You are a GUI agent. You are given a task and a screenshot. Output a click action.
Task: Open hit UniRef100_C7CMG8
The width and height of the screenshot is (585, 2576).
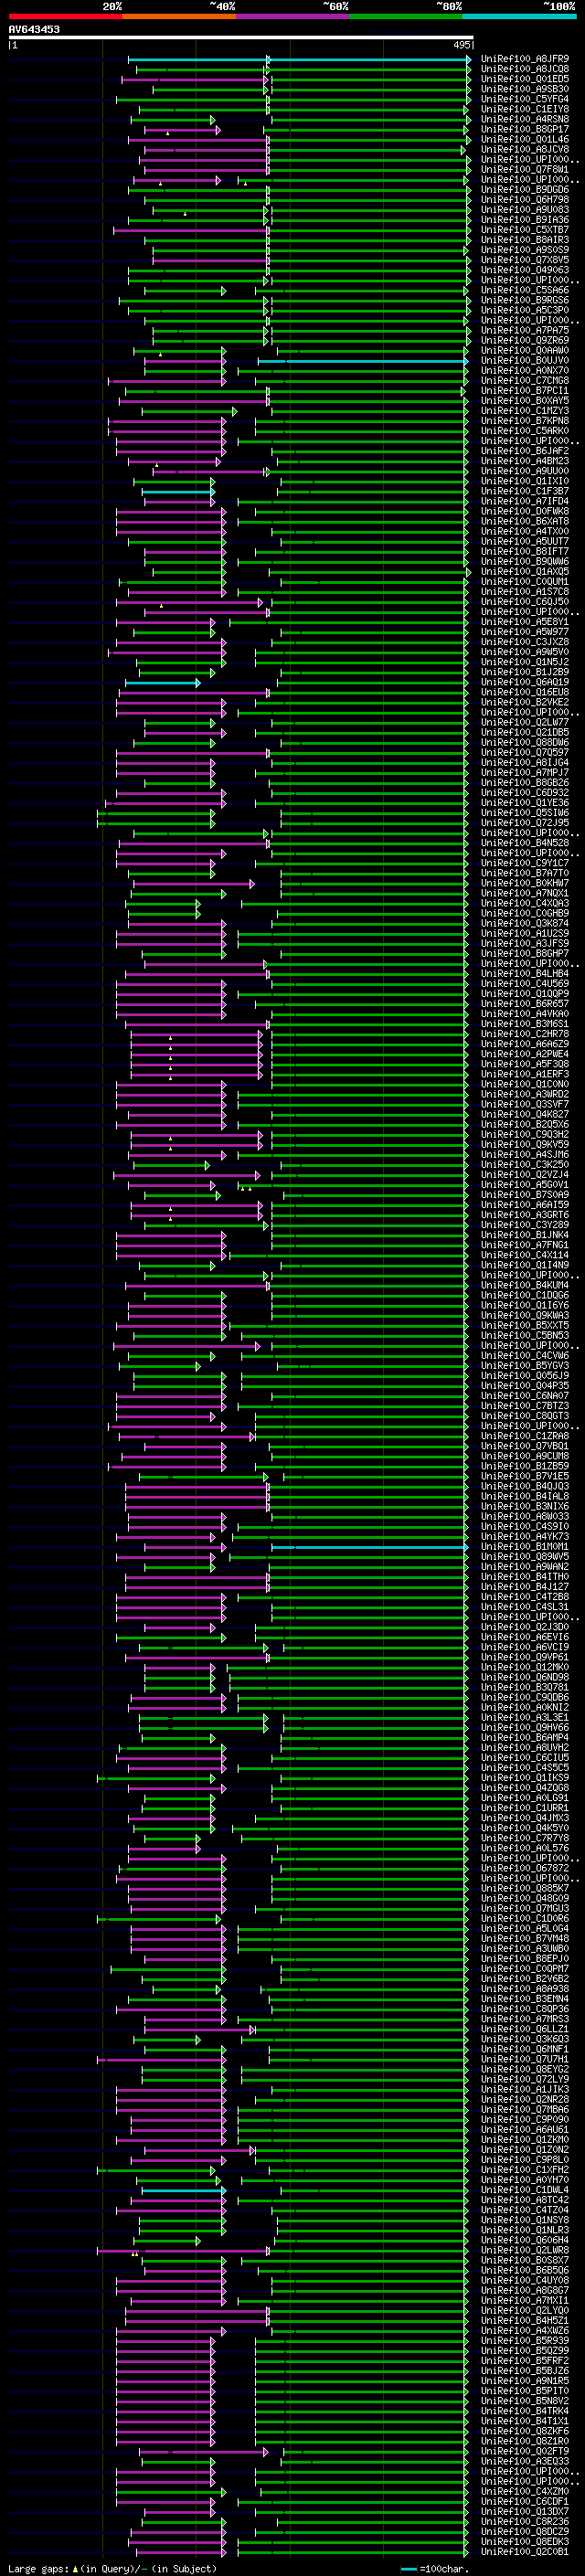[x=525, y=381]
